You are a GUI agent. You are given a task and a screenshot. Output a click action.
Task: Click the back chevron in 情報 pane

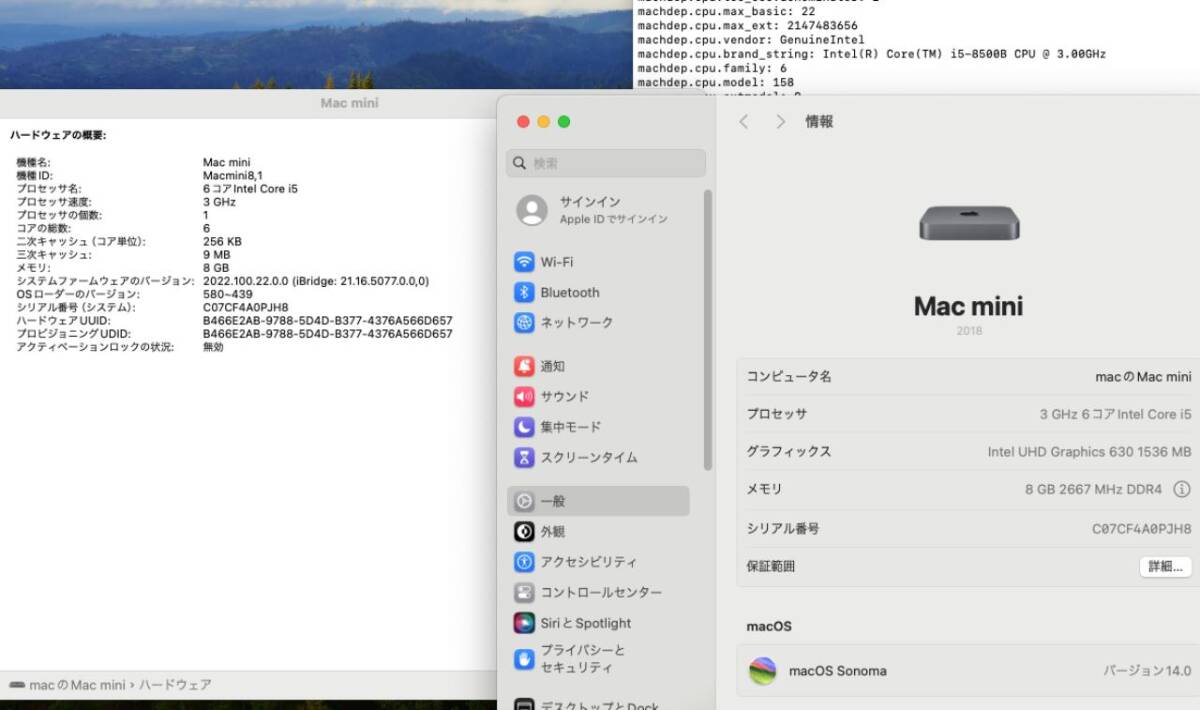[x=745, y=121]
